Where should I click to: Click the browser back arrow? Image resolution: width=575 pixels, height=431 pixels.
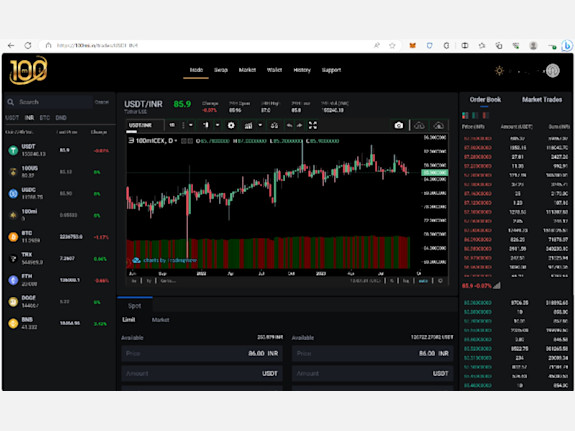tap(11, 45)
